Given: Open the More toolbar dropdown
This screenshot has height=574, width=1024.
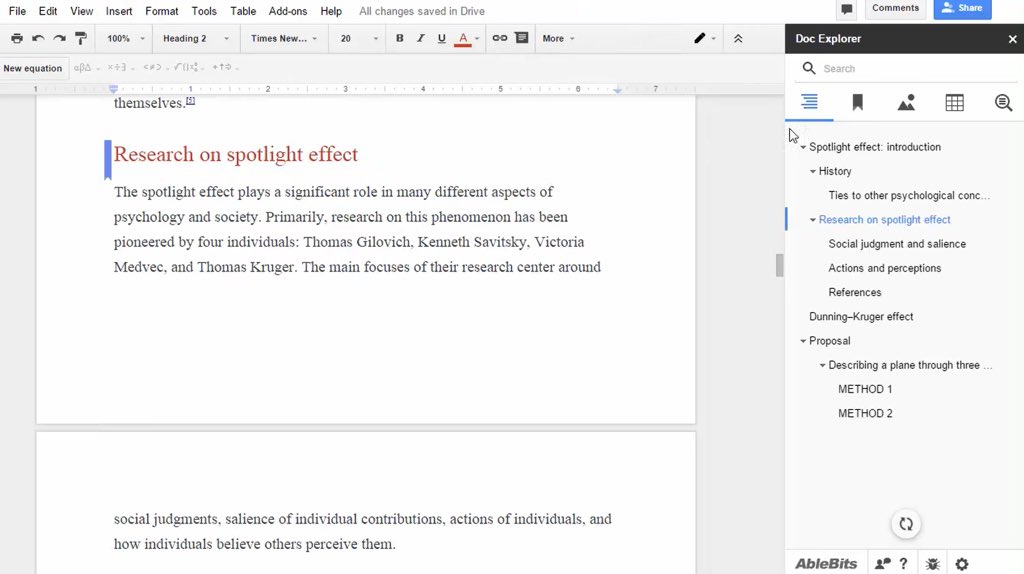Looking at the screenshot, I should pyautogui.click(x=558, y=39).
